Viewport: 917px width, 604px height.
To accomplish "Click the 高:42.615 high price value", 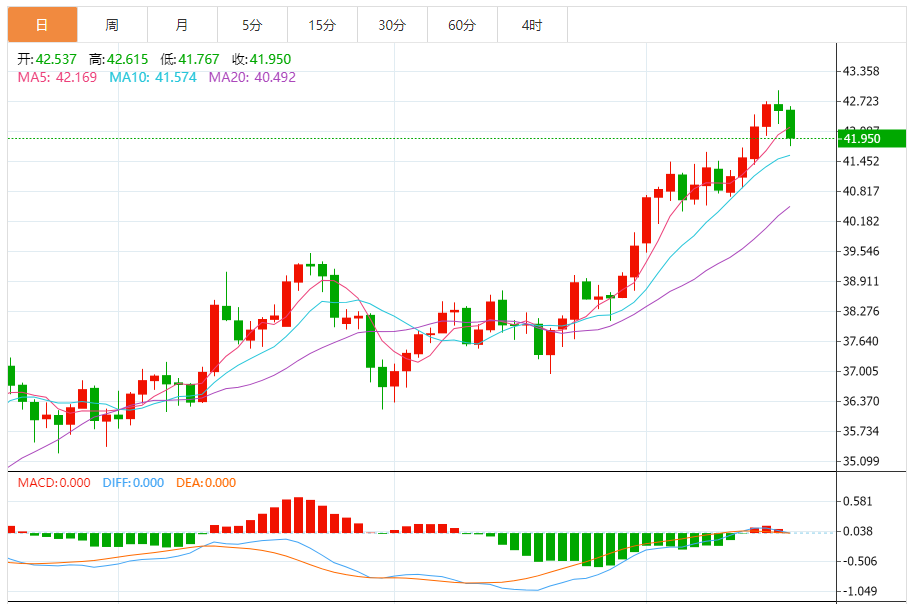I will click(119, 59).
